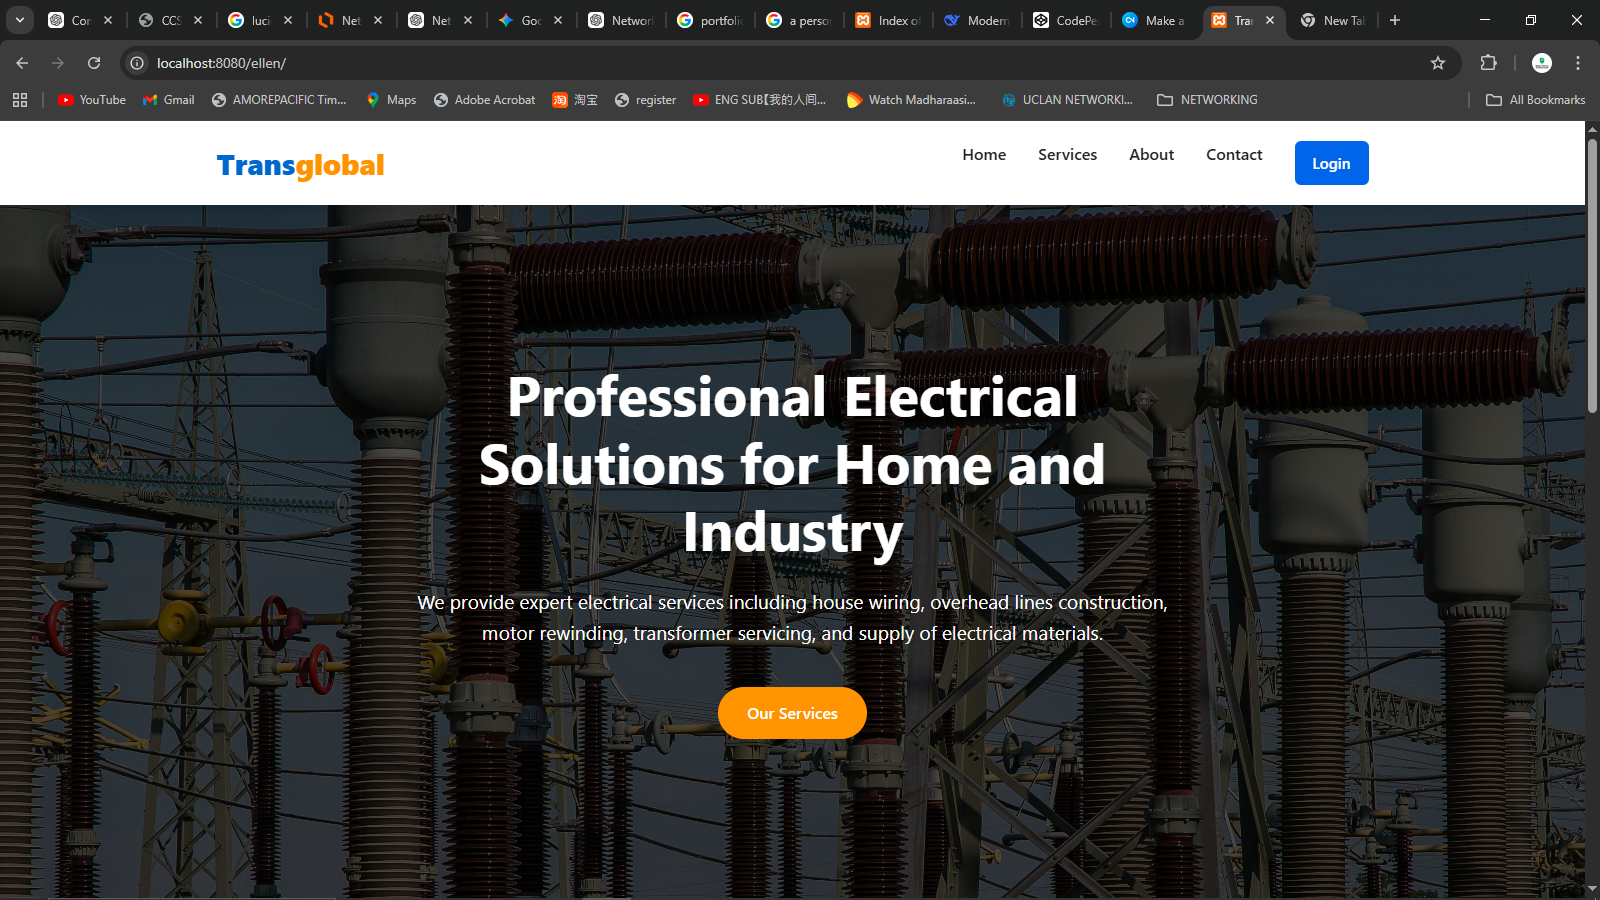
Task: Reload the page with the refresh icon
Action: tap(94, 63)
